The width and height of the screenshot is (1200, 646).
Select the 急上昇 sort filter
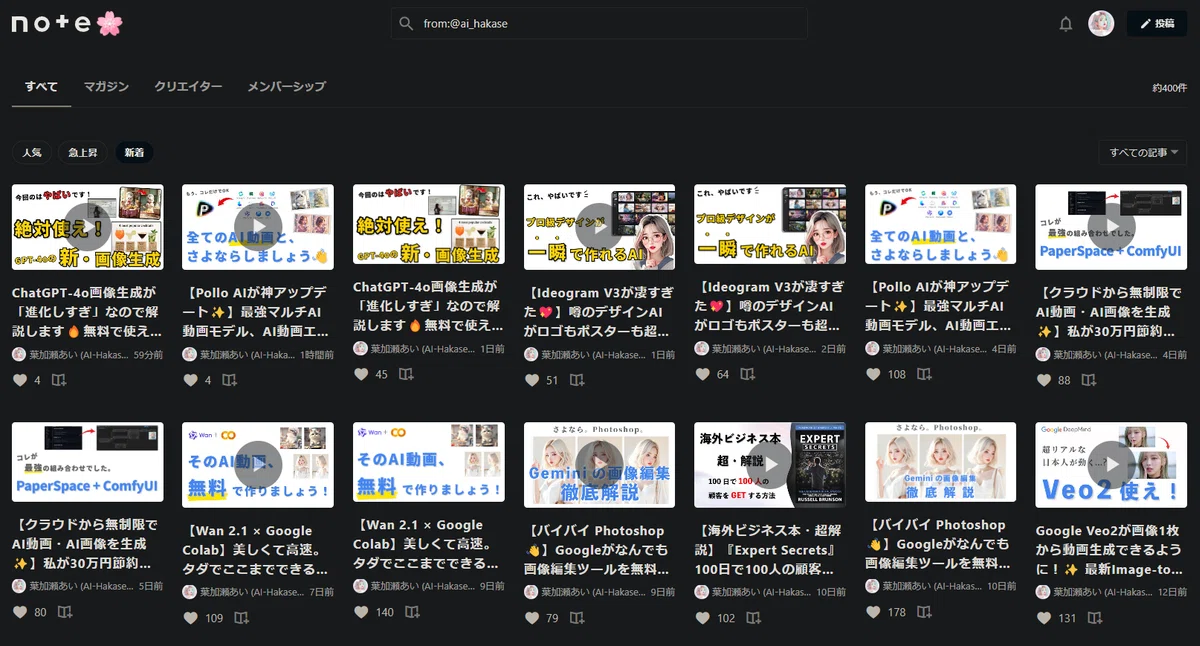coord(83,153)
